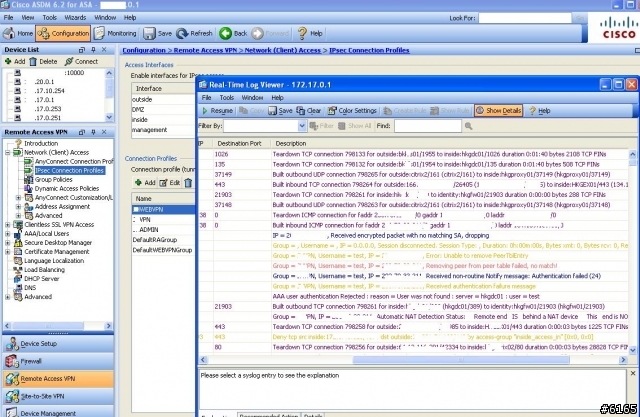
Task: Select DHCP Server tree item
Action: point(42,279)
